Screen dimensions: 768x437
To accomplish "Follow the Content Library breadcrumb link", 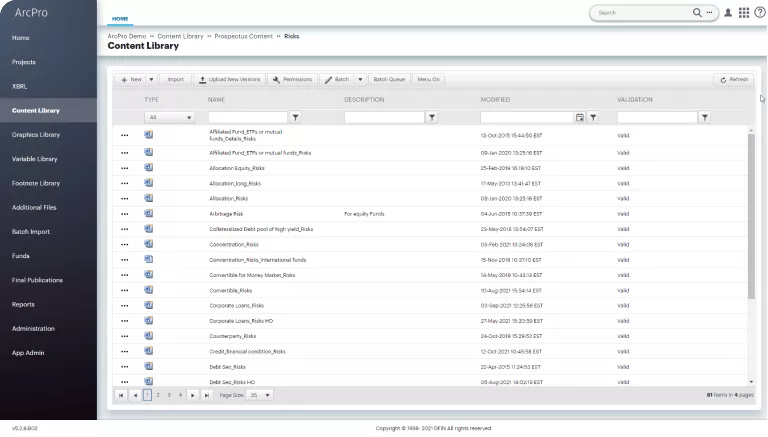I will [180, 36].
